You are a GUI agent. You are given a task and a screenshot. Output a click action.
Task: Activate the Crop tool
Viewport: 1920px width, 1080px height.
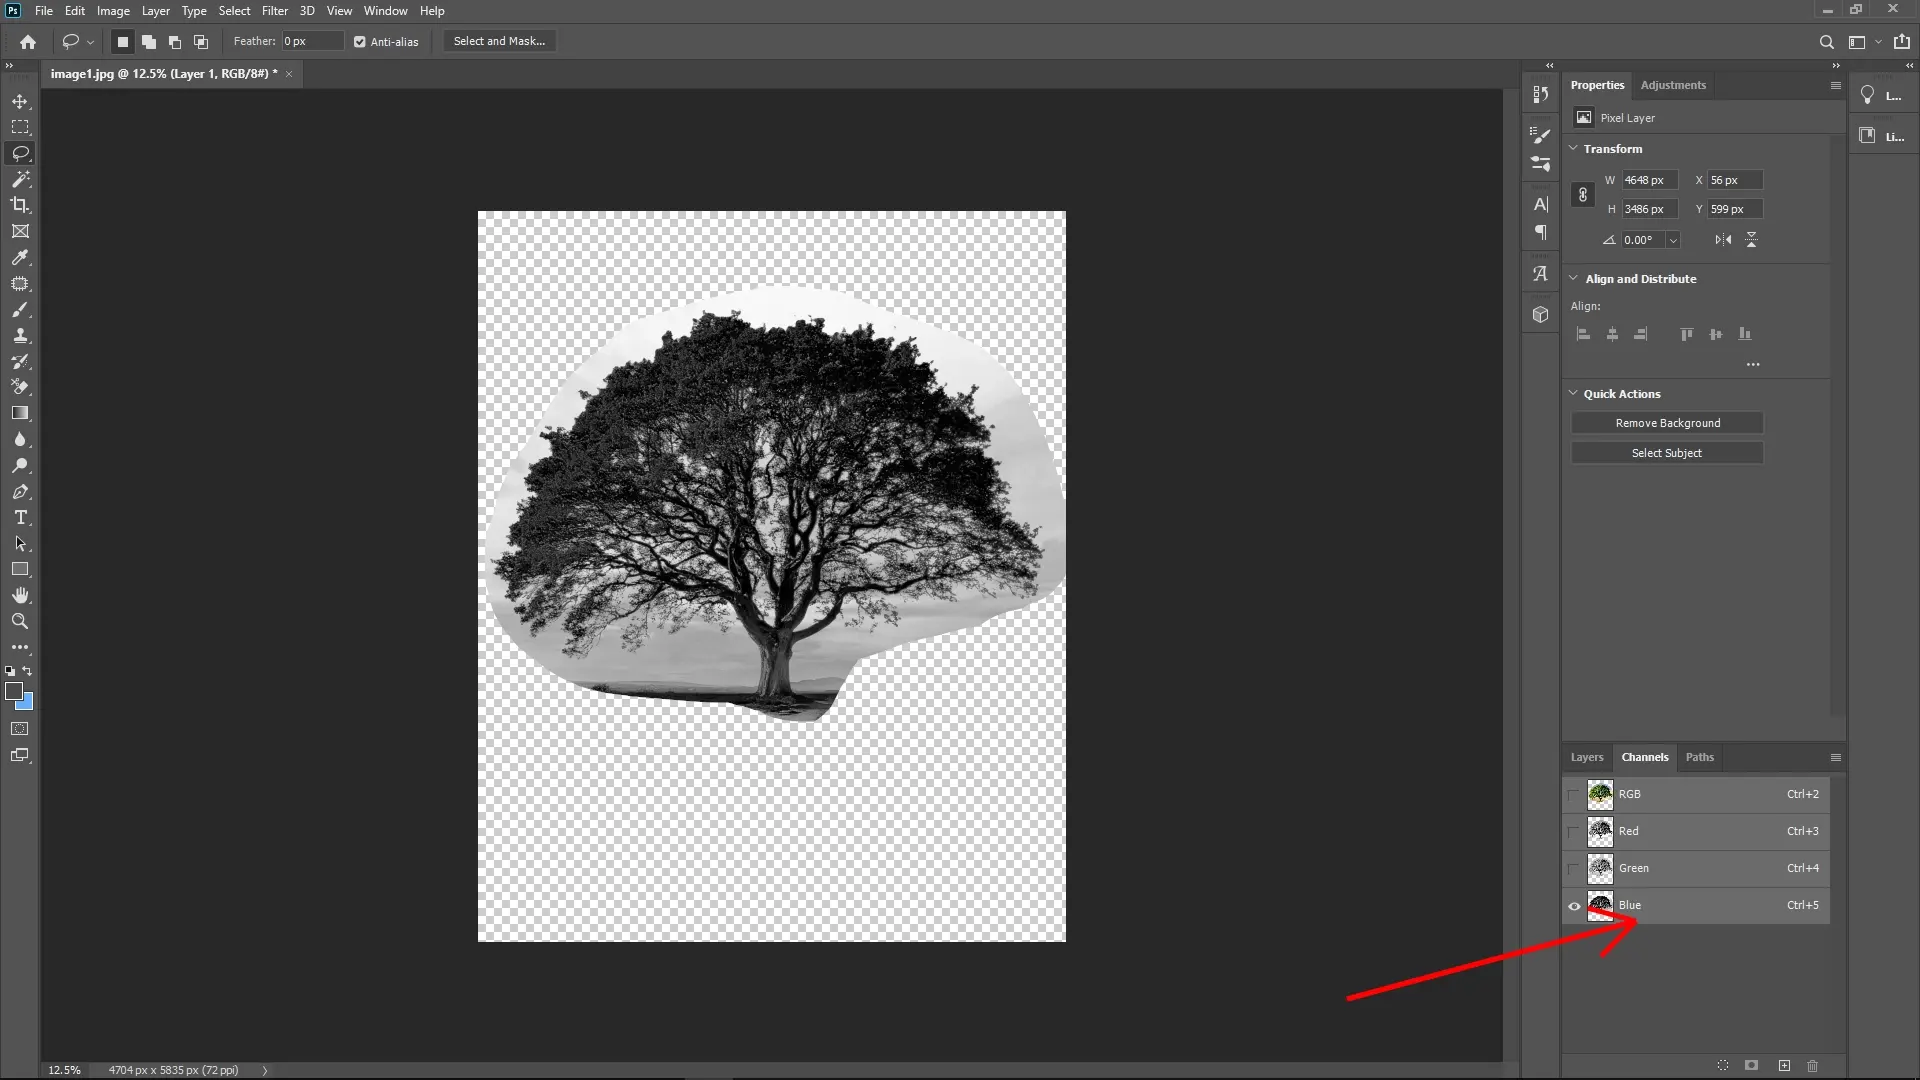(20, 205)
